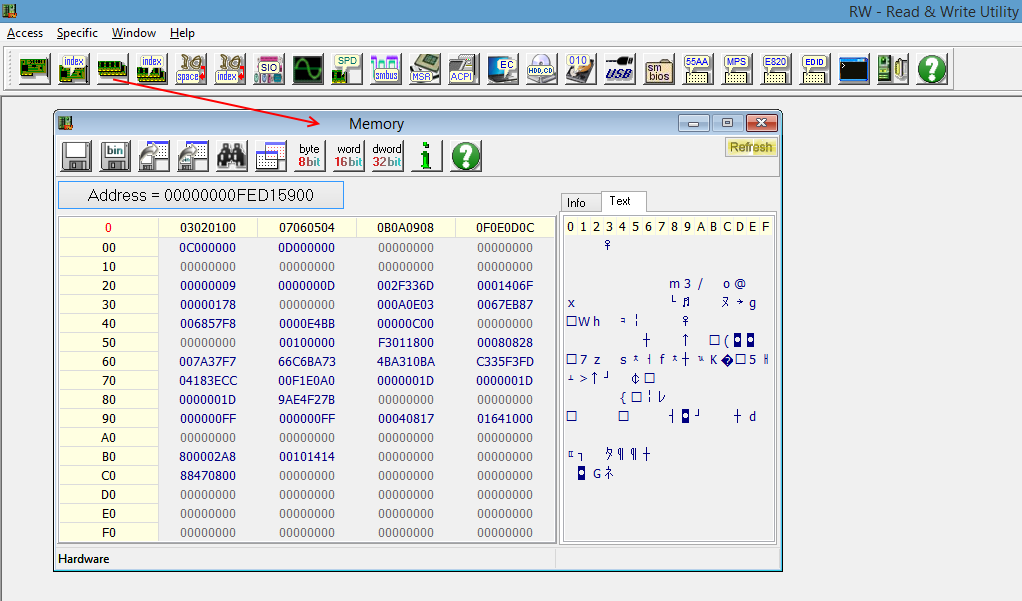1022x601 pixels.
Task: Open the Embedded Controller (EC) tool
Action: click(503, 69)
